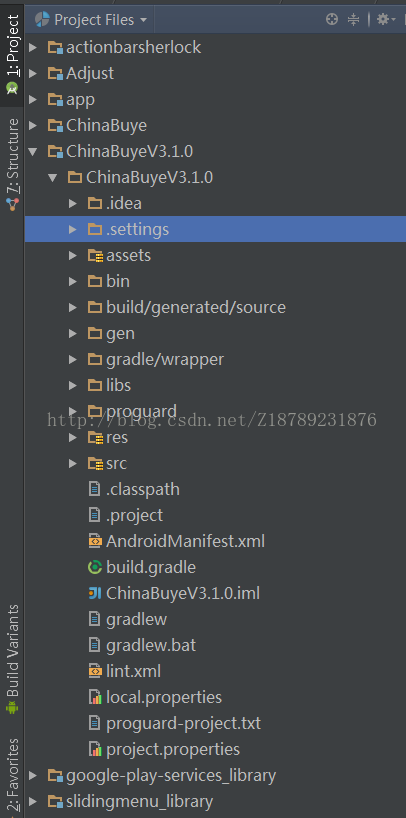
Task: Collapse the top-level ChinaBuyeV3.1.0 node
Action: [x=33, y=152]
